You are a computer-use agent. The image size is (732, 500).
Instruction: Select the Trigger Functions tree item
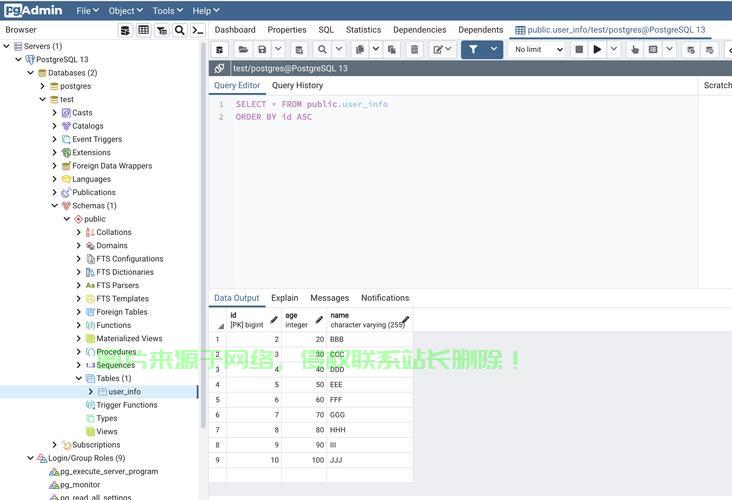click(127, 405)
